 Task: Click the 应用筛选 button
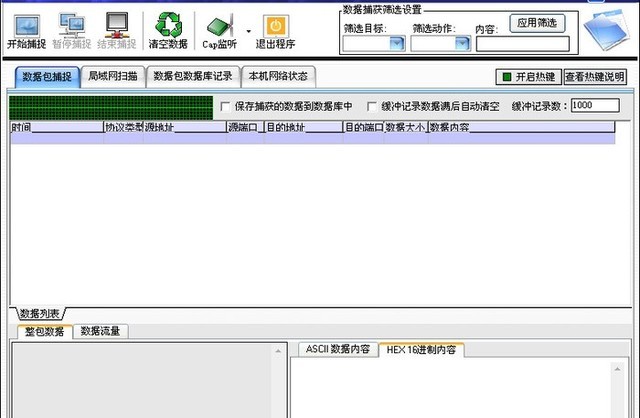point(537,23)
